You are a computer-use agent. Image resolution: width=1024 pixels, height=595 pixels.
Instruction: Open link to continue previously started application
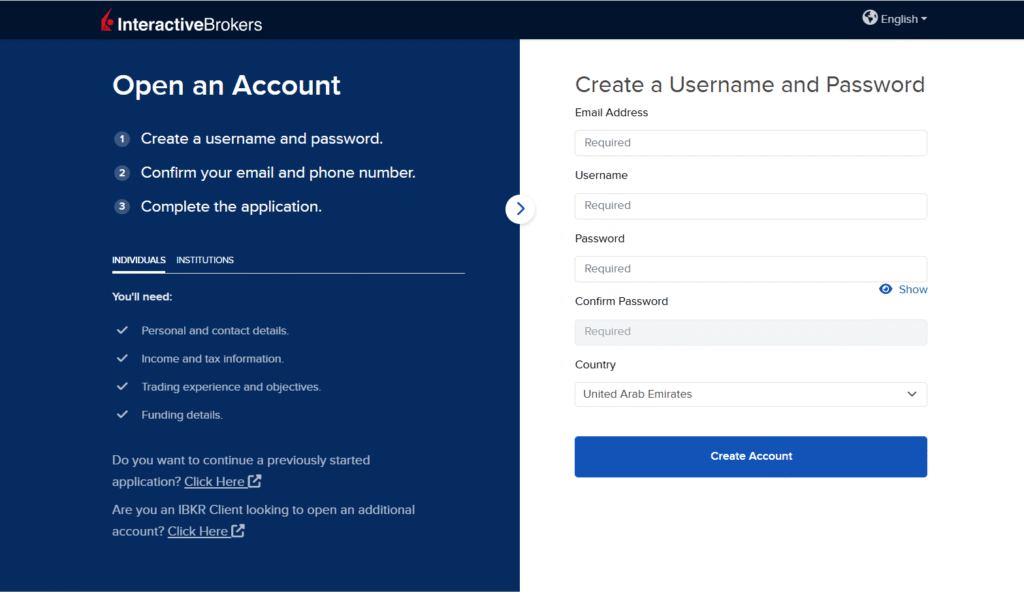[x=214, y=482]
